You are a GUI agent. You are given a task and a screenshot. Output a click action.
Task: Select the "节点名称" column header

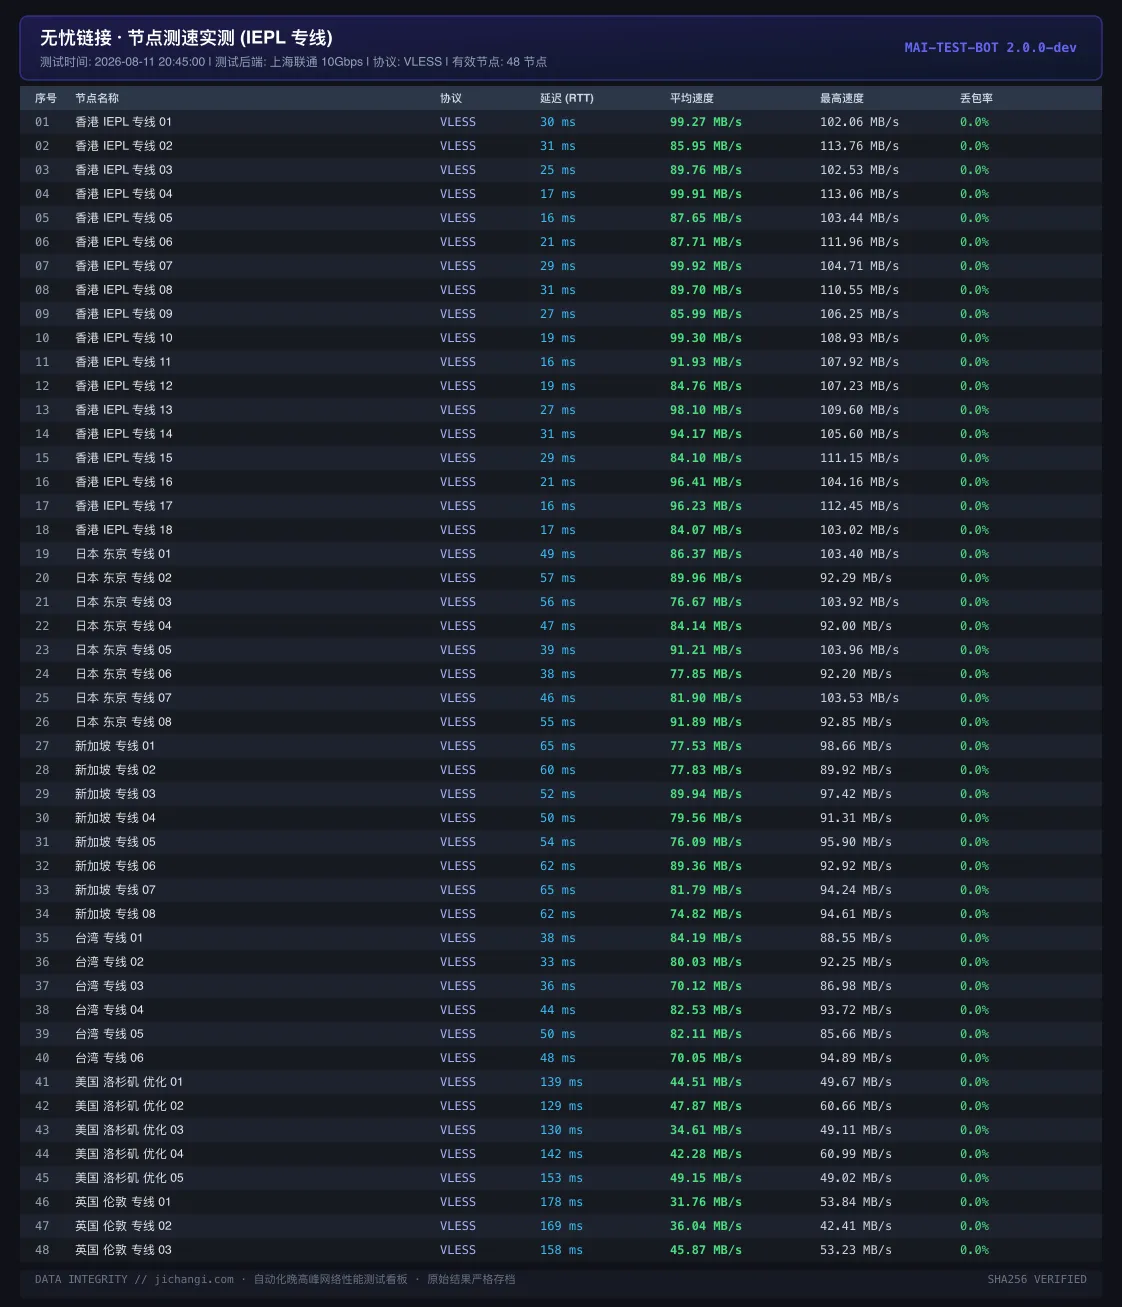(x=97, y=98)
